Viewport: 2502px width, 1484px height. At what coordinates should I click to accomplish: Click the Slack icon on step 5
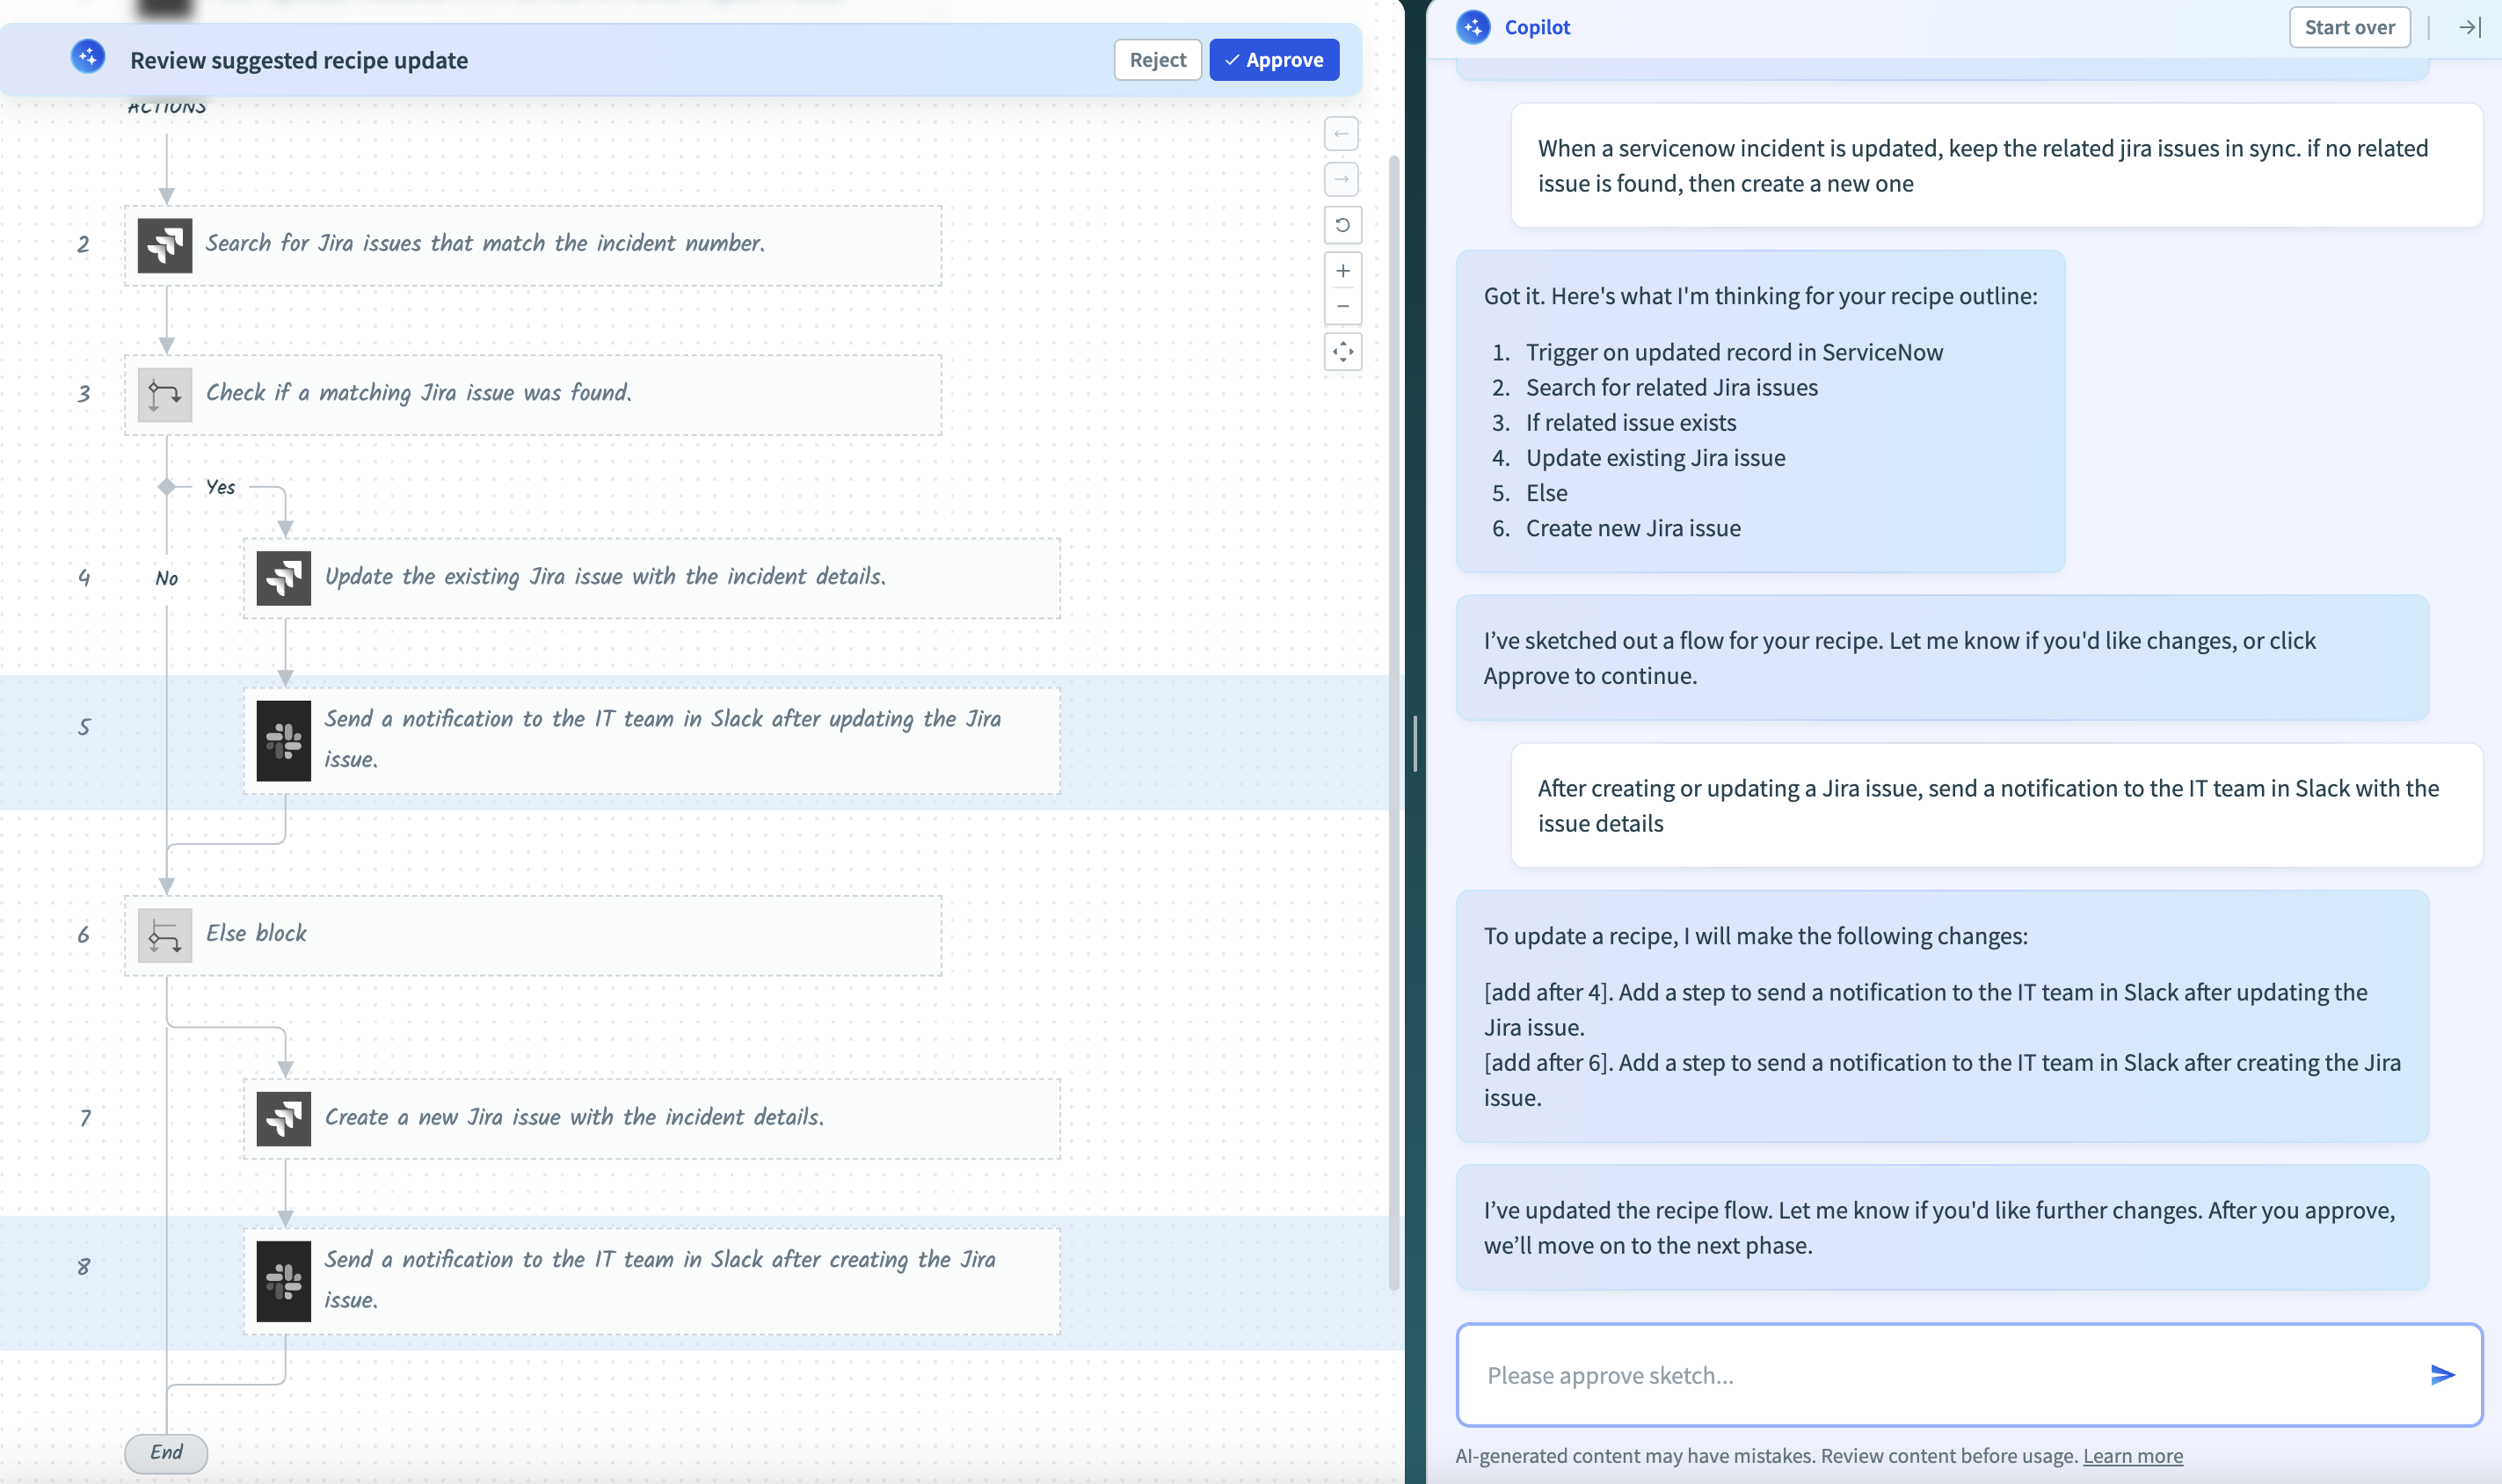pyautogui.click(x=285, y=740)
